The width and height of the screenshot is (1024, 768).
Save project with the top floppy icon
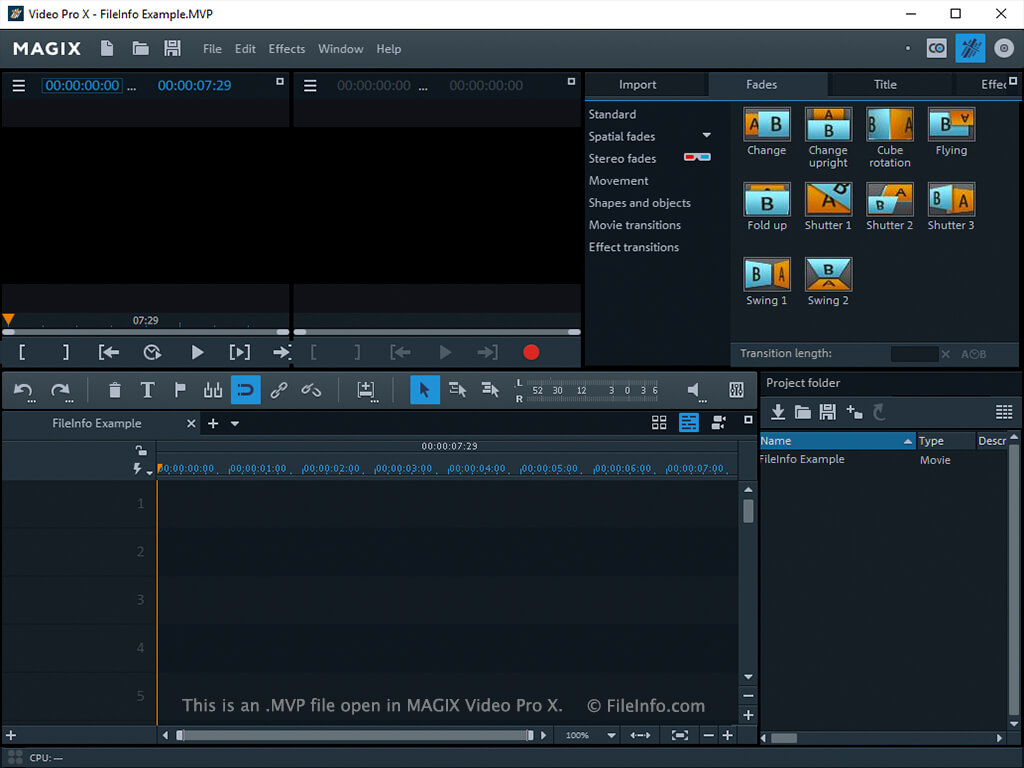click(x=172, y=48)
